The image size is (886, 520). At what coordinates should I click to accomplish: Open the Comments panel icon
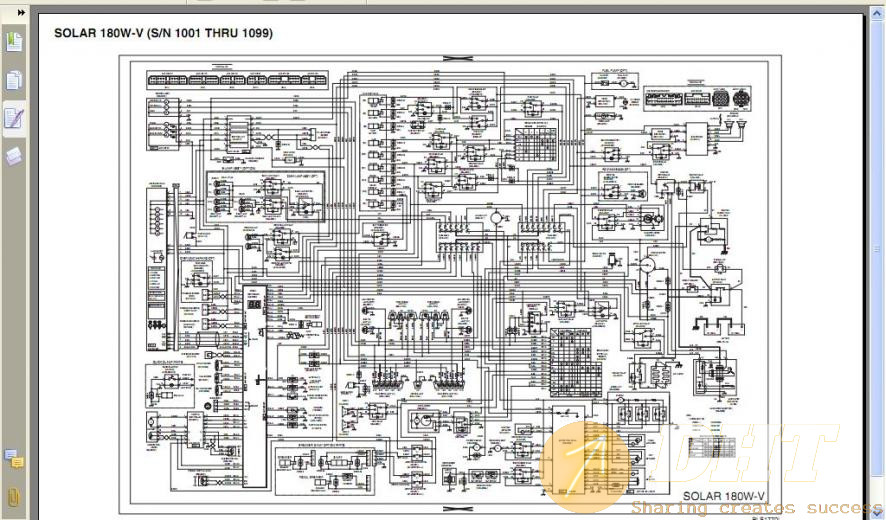tap(14, 459)
